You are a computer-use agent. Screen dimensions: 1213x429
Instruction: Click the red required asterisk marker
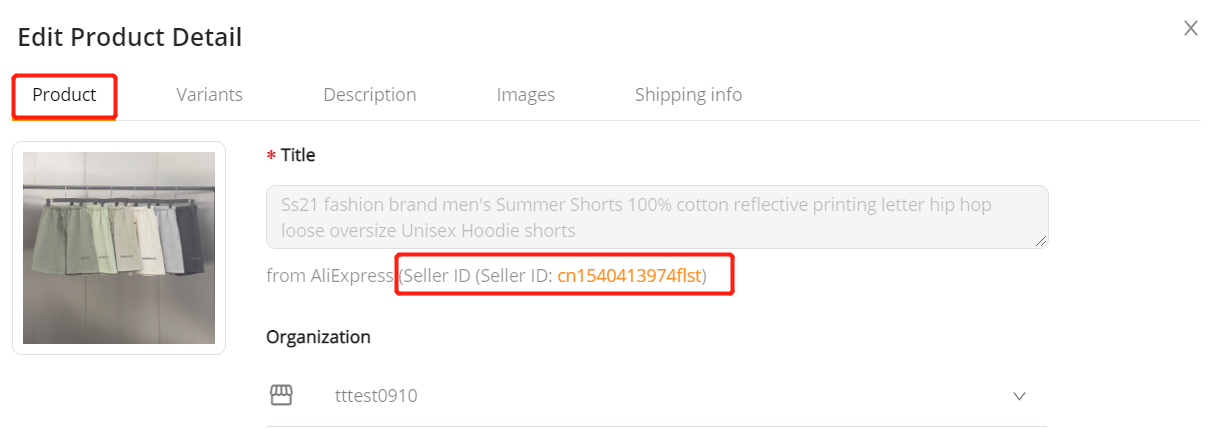[271, 157]
